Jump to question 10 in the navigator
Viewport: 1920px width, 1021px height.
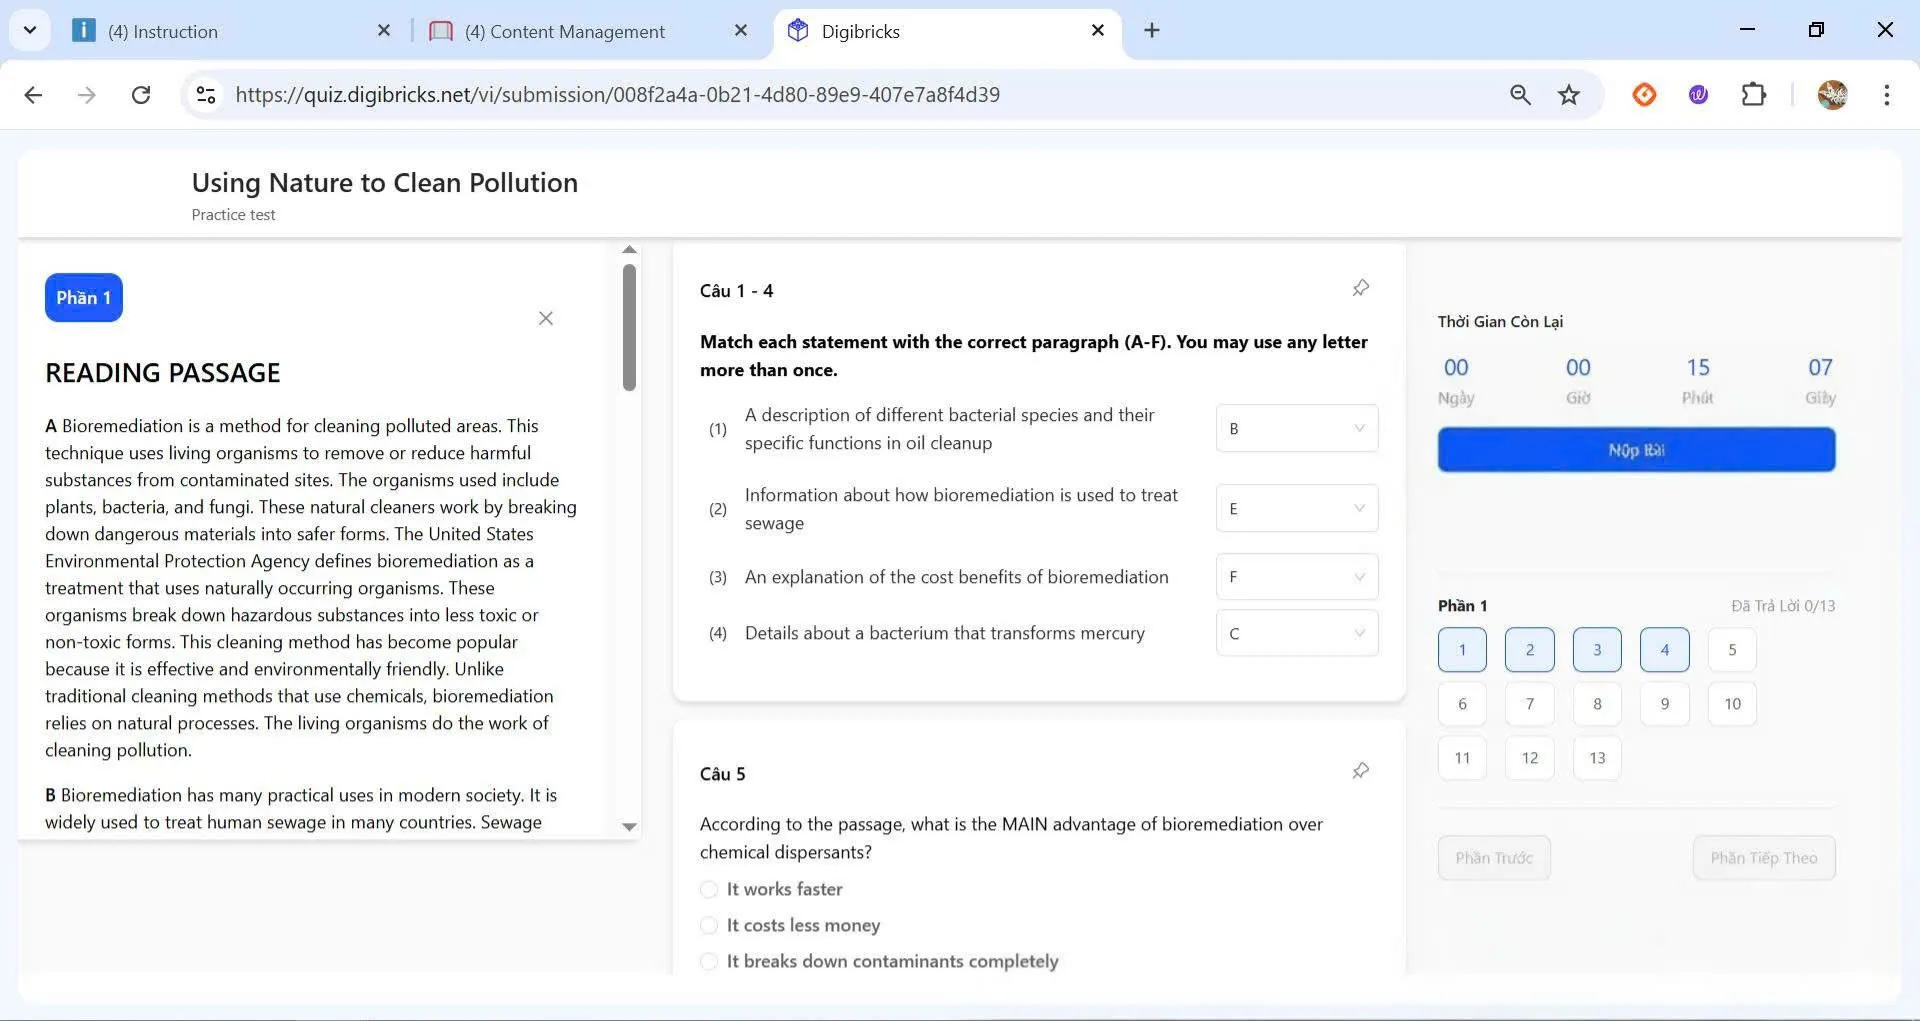tap(1732, 704)
